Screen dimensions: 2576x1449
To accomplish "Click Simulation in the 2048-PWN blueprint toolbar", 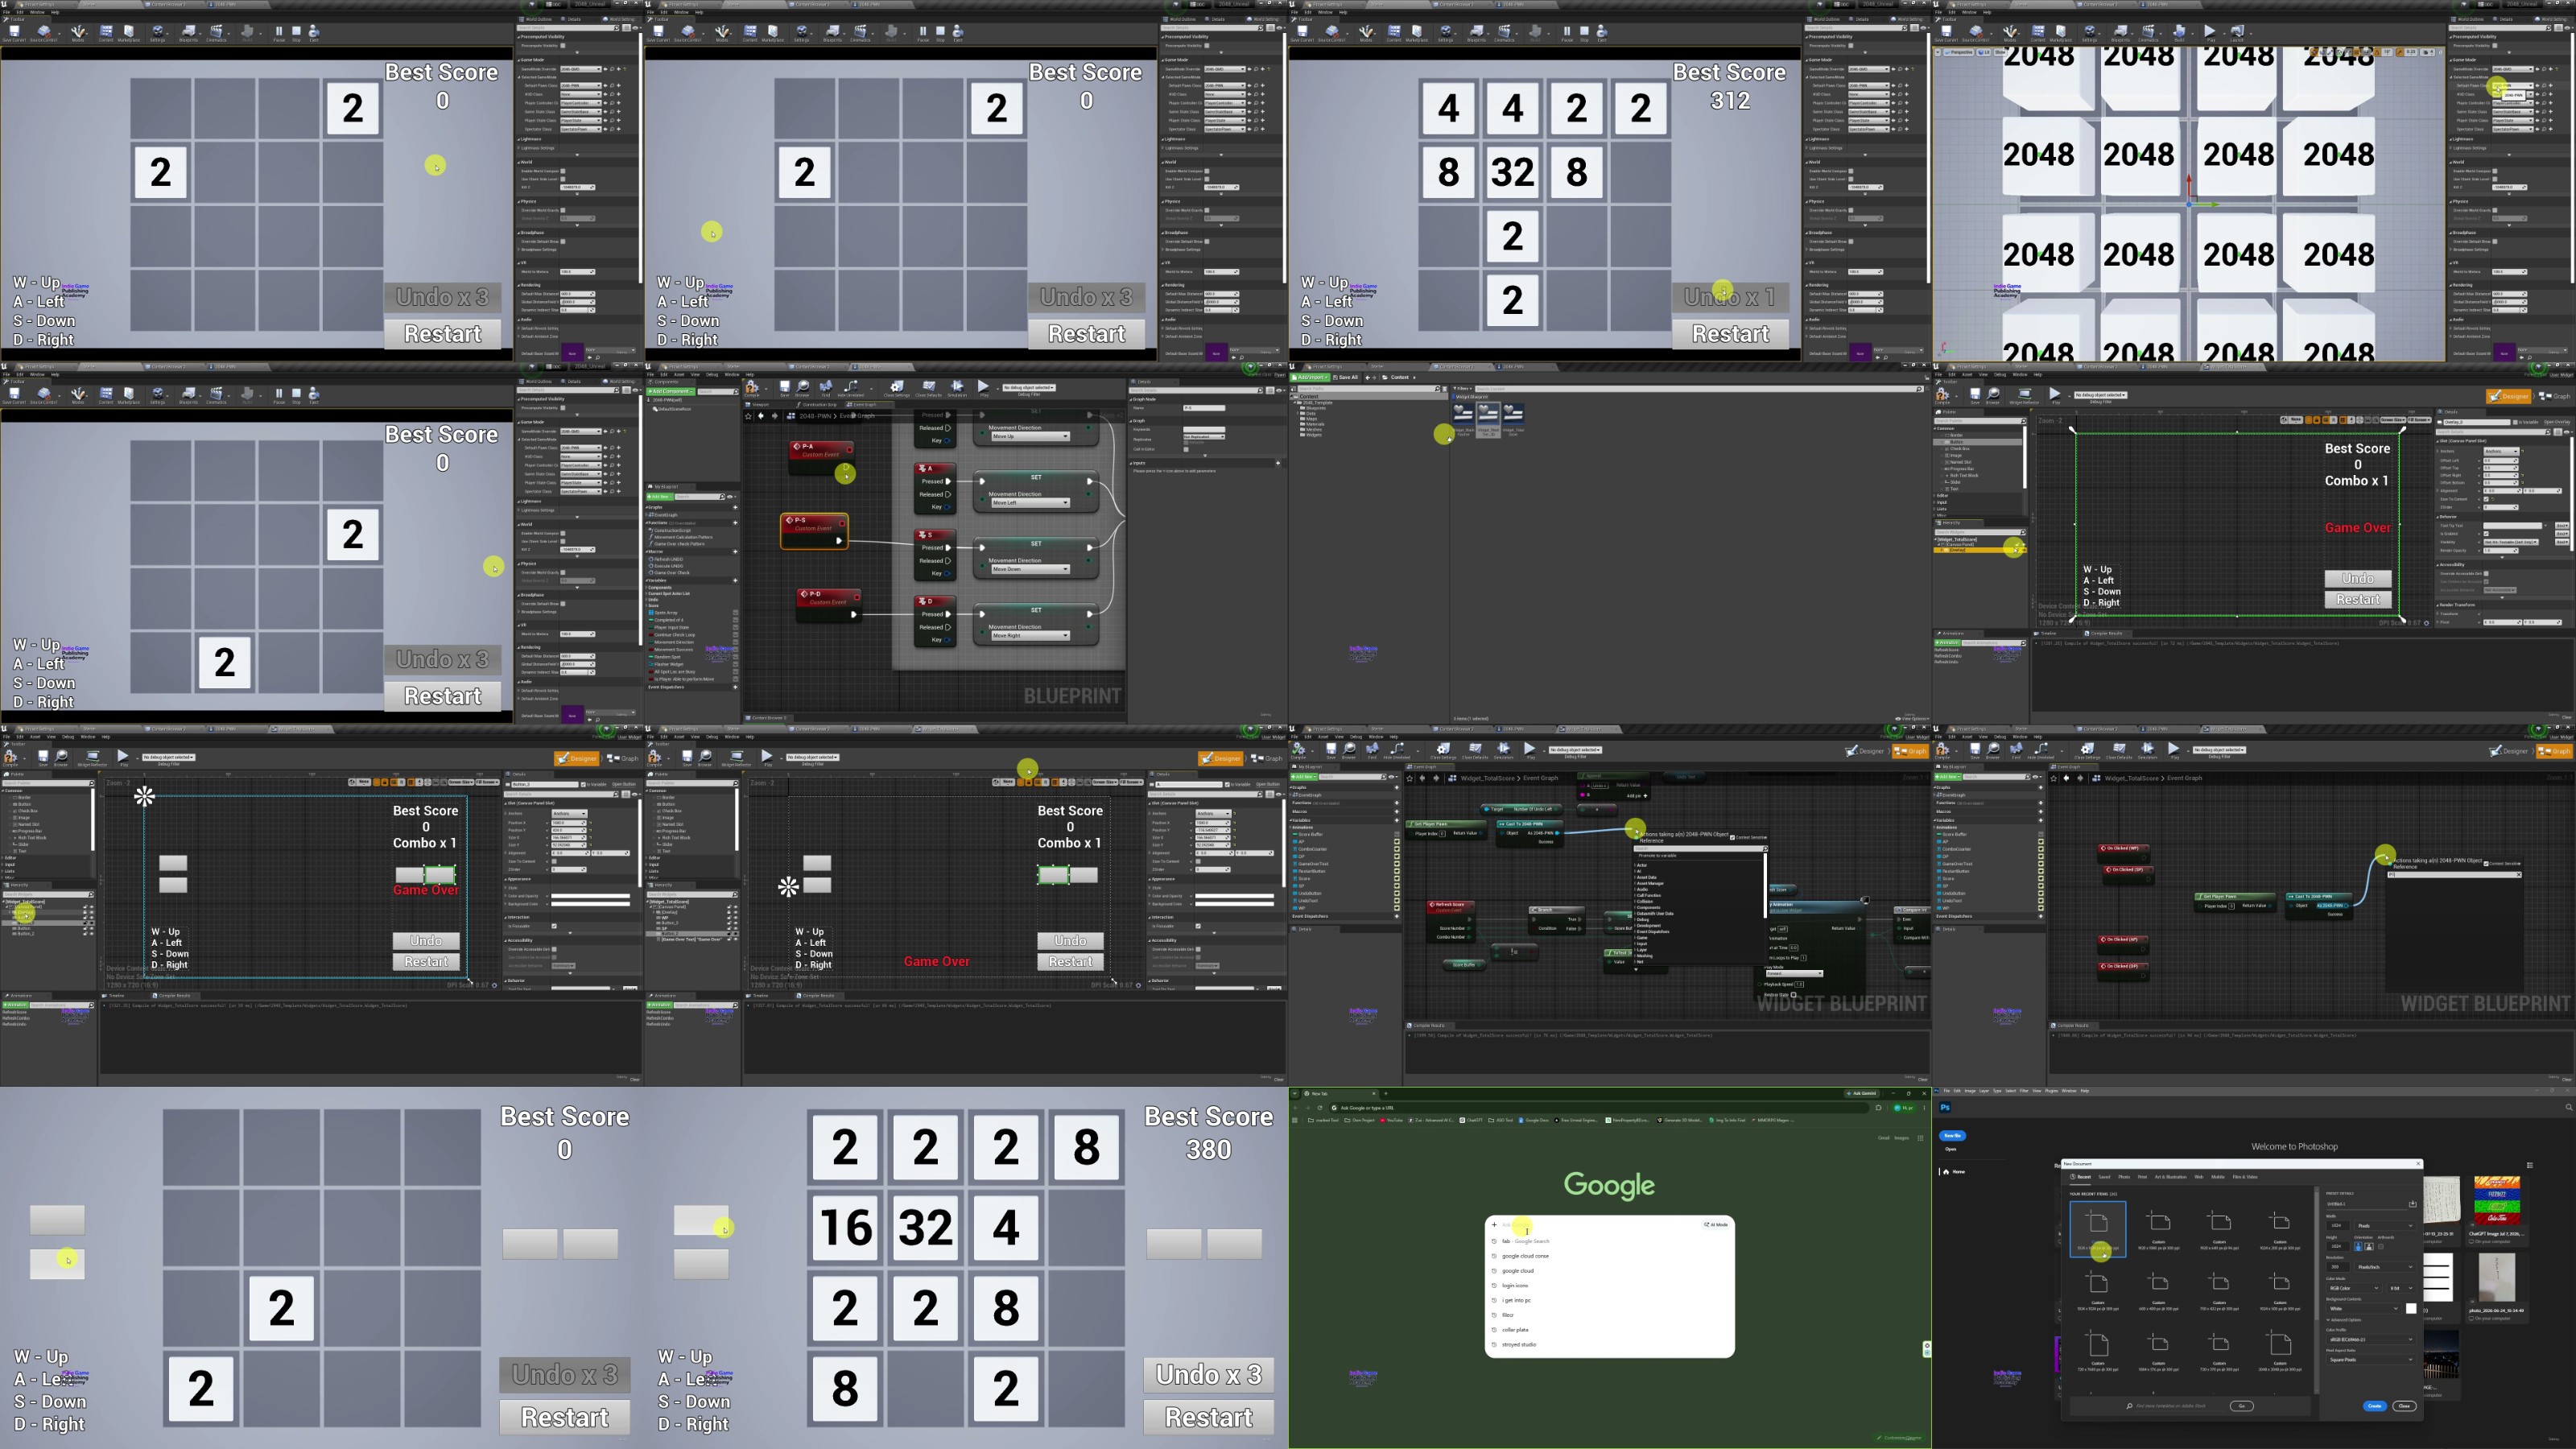I will pos(957,388).
